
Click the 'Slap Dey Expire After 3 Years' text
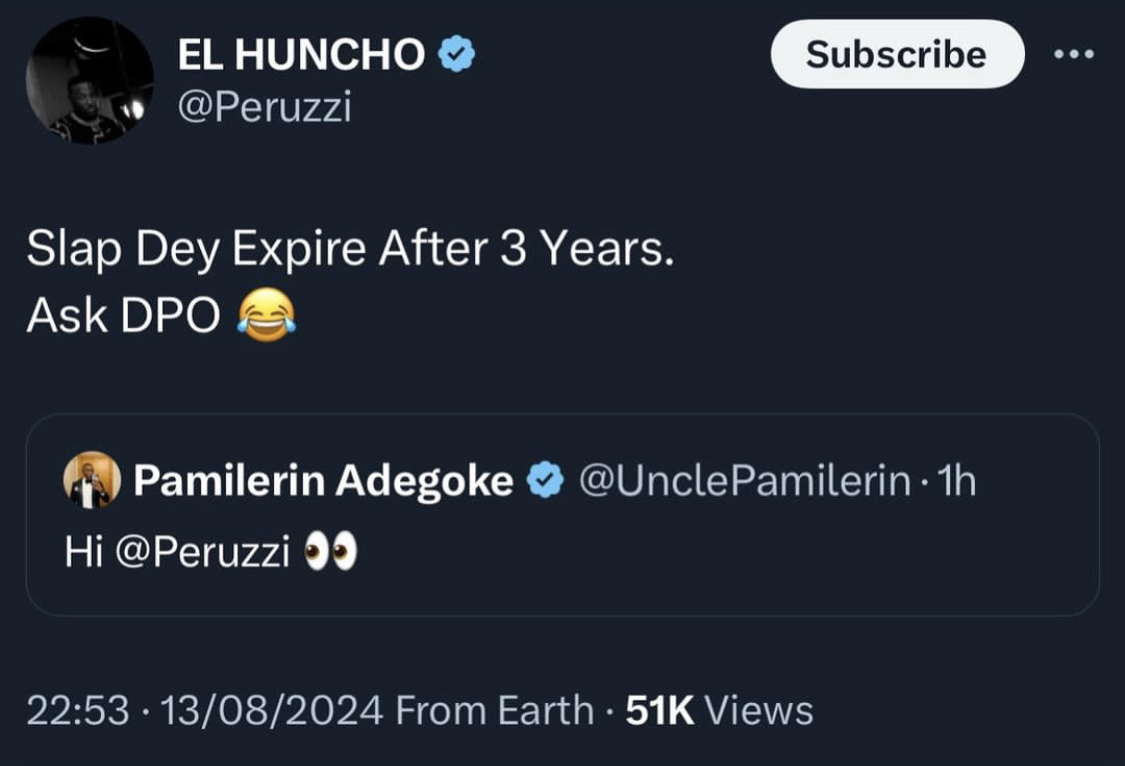tap(350, 250)
